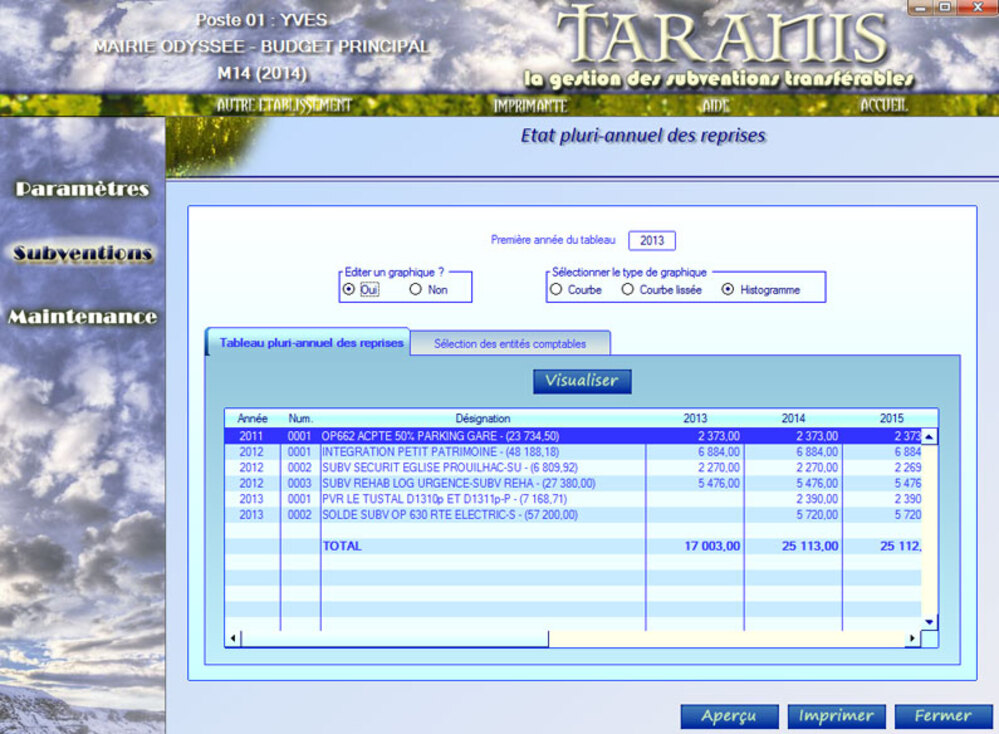Image resolution: width=999 pixels, height=734 pixels.
Task: Open the Aide help menu
Action: point(715,105)
